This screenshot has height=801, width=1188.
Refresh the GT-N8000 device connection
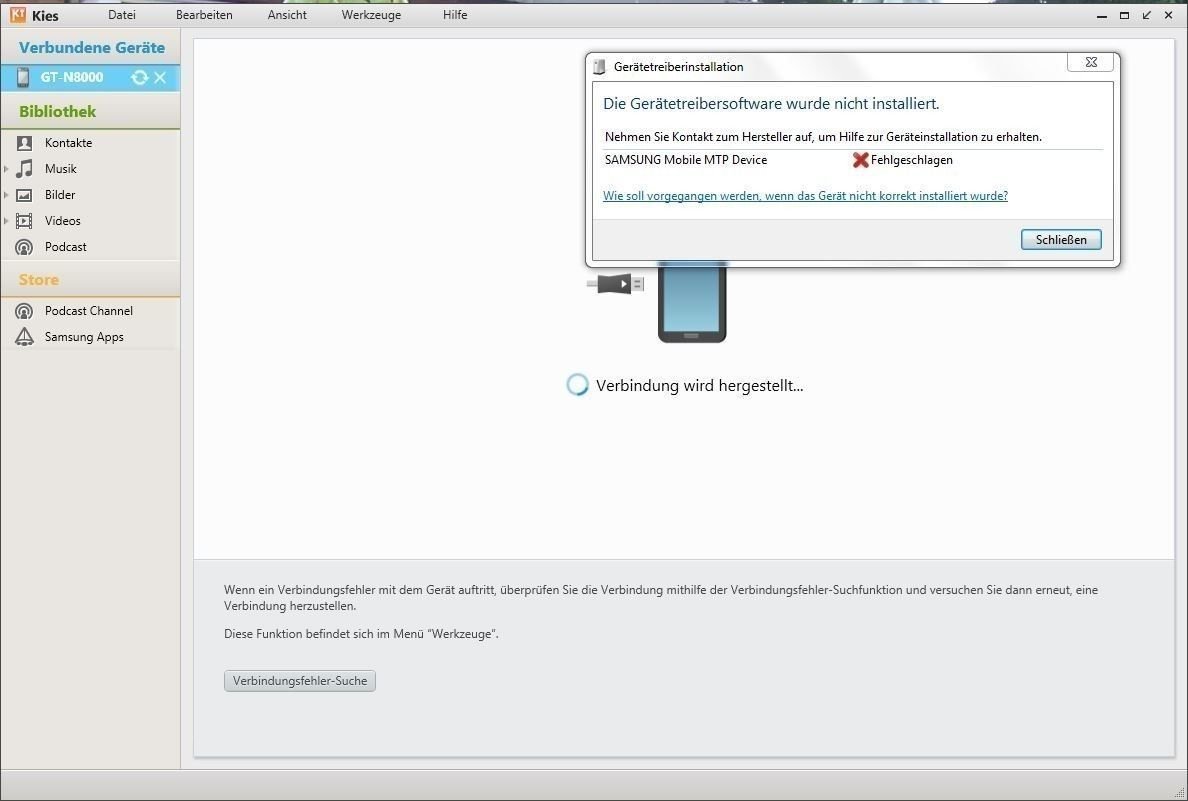click(139, 77)
